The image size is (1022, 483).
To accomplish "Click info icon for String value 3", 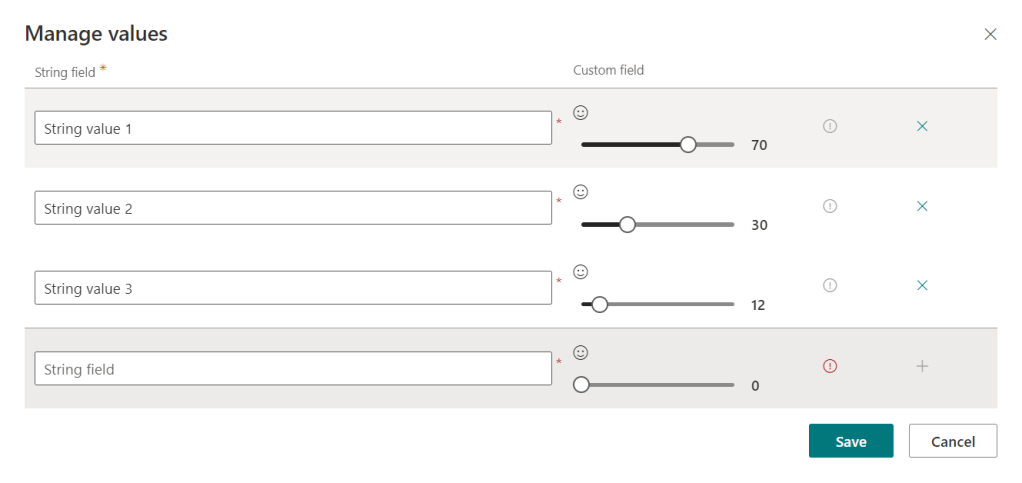I will coord(829,286).
